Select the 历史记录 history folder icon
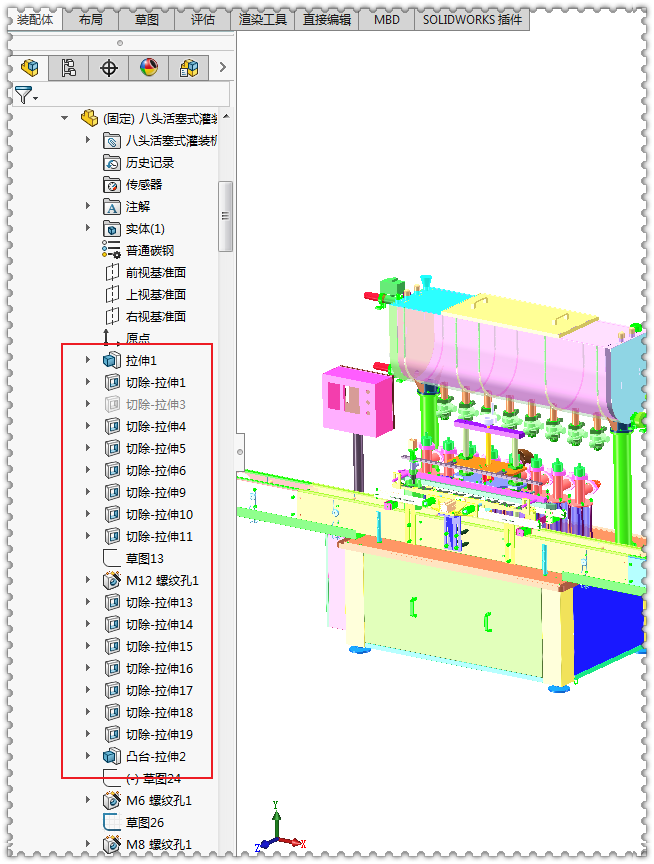This screenshot has width=654, height=864. click(113, 162)
